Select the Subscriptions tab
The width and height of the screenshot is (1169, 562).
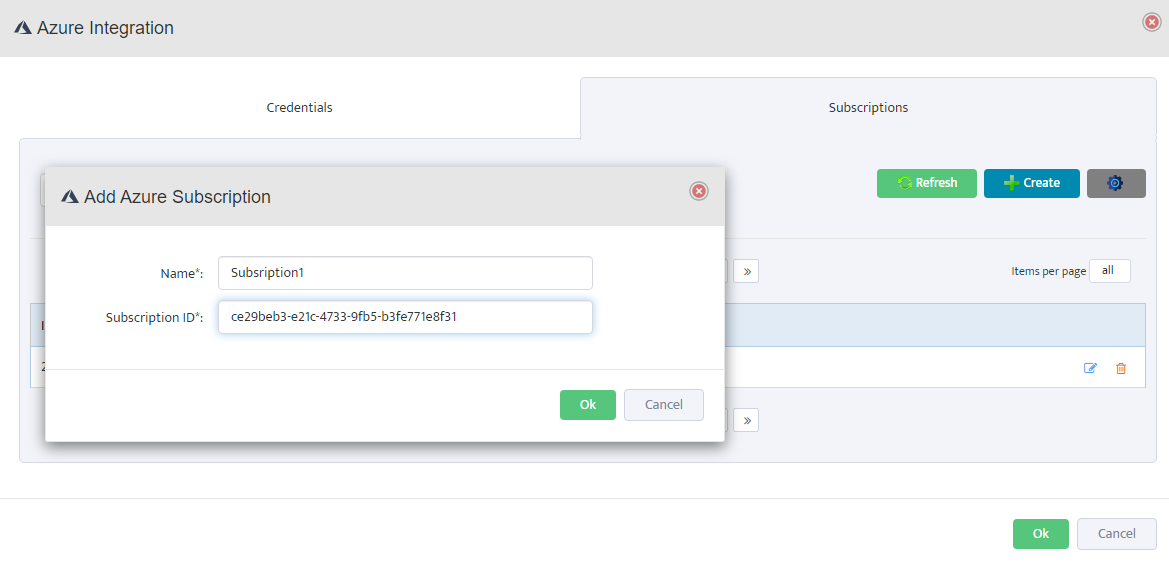868,107
